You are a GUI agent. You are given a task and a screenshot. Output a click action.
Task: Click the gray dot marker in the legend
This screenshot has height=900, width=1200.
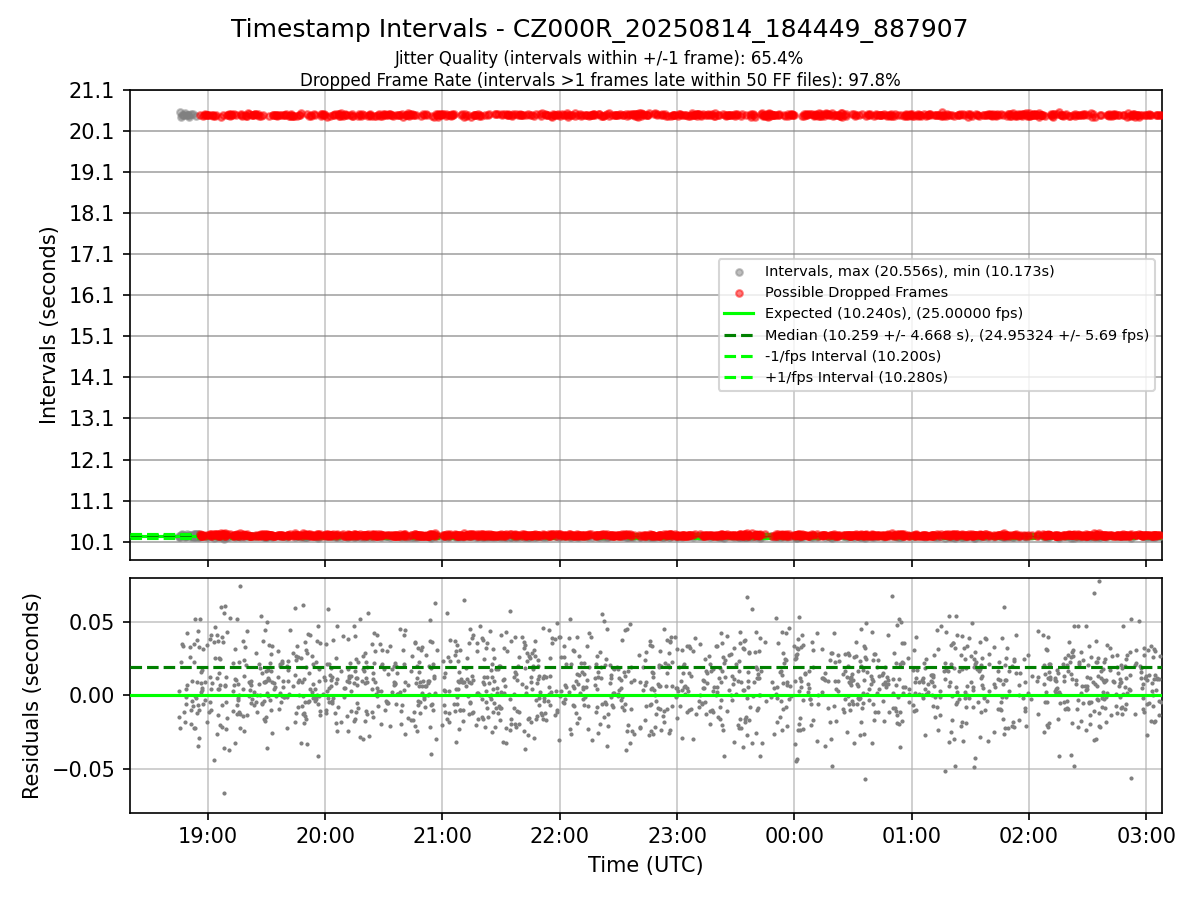pyautogui.click(x=739, y=272)
